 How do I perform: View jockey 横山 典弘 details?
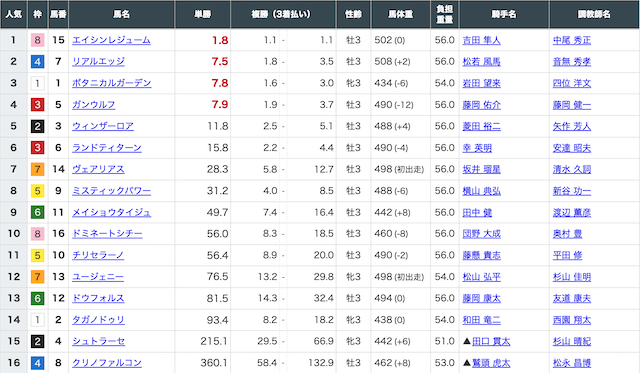pos(481,191)
